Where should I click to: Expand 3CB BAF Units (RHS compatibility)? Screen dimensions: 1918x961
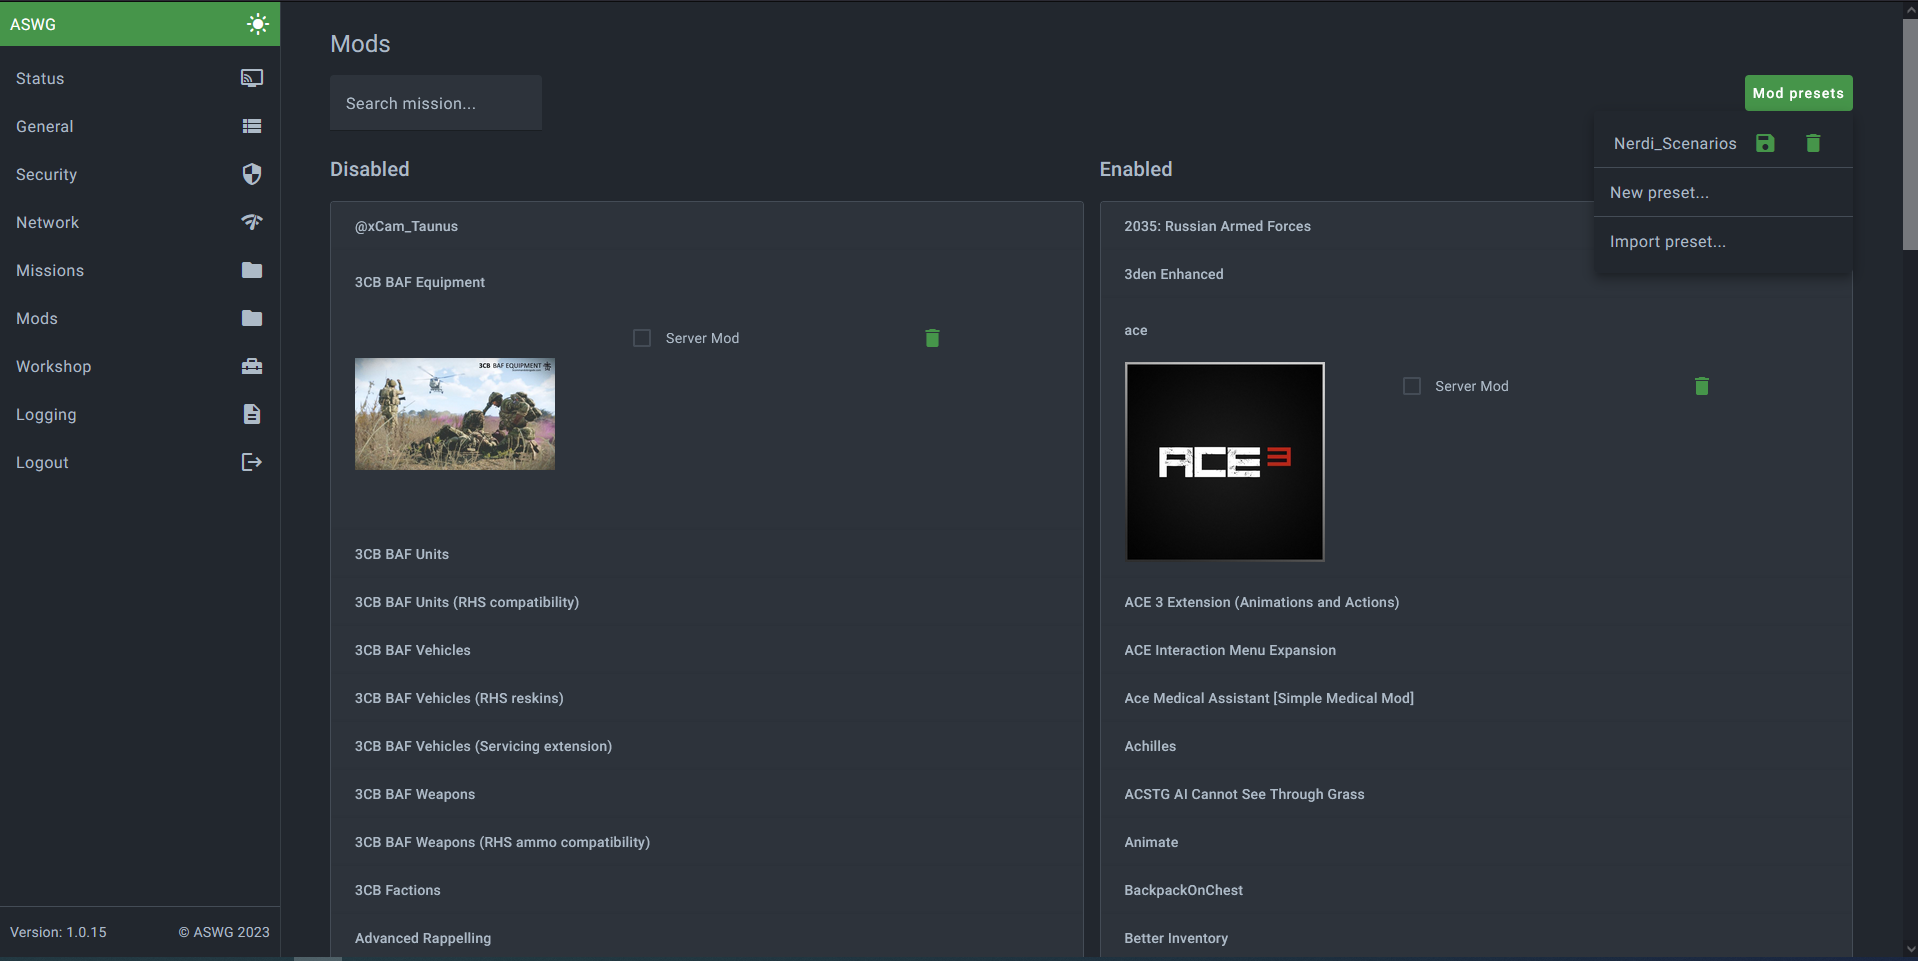(x=707, y=602)
